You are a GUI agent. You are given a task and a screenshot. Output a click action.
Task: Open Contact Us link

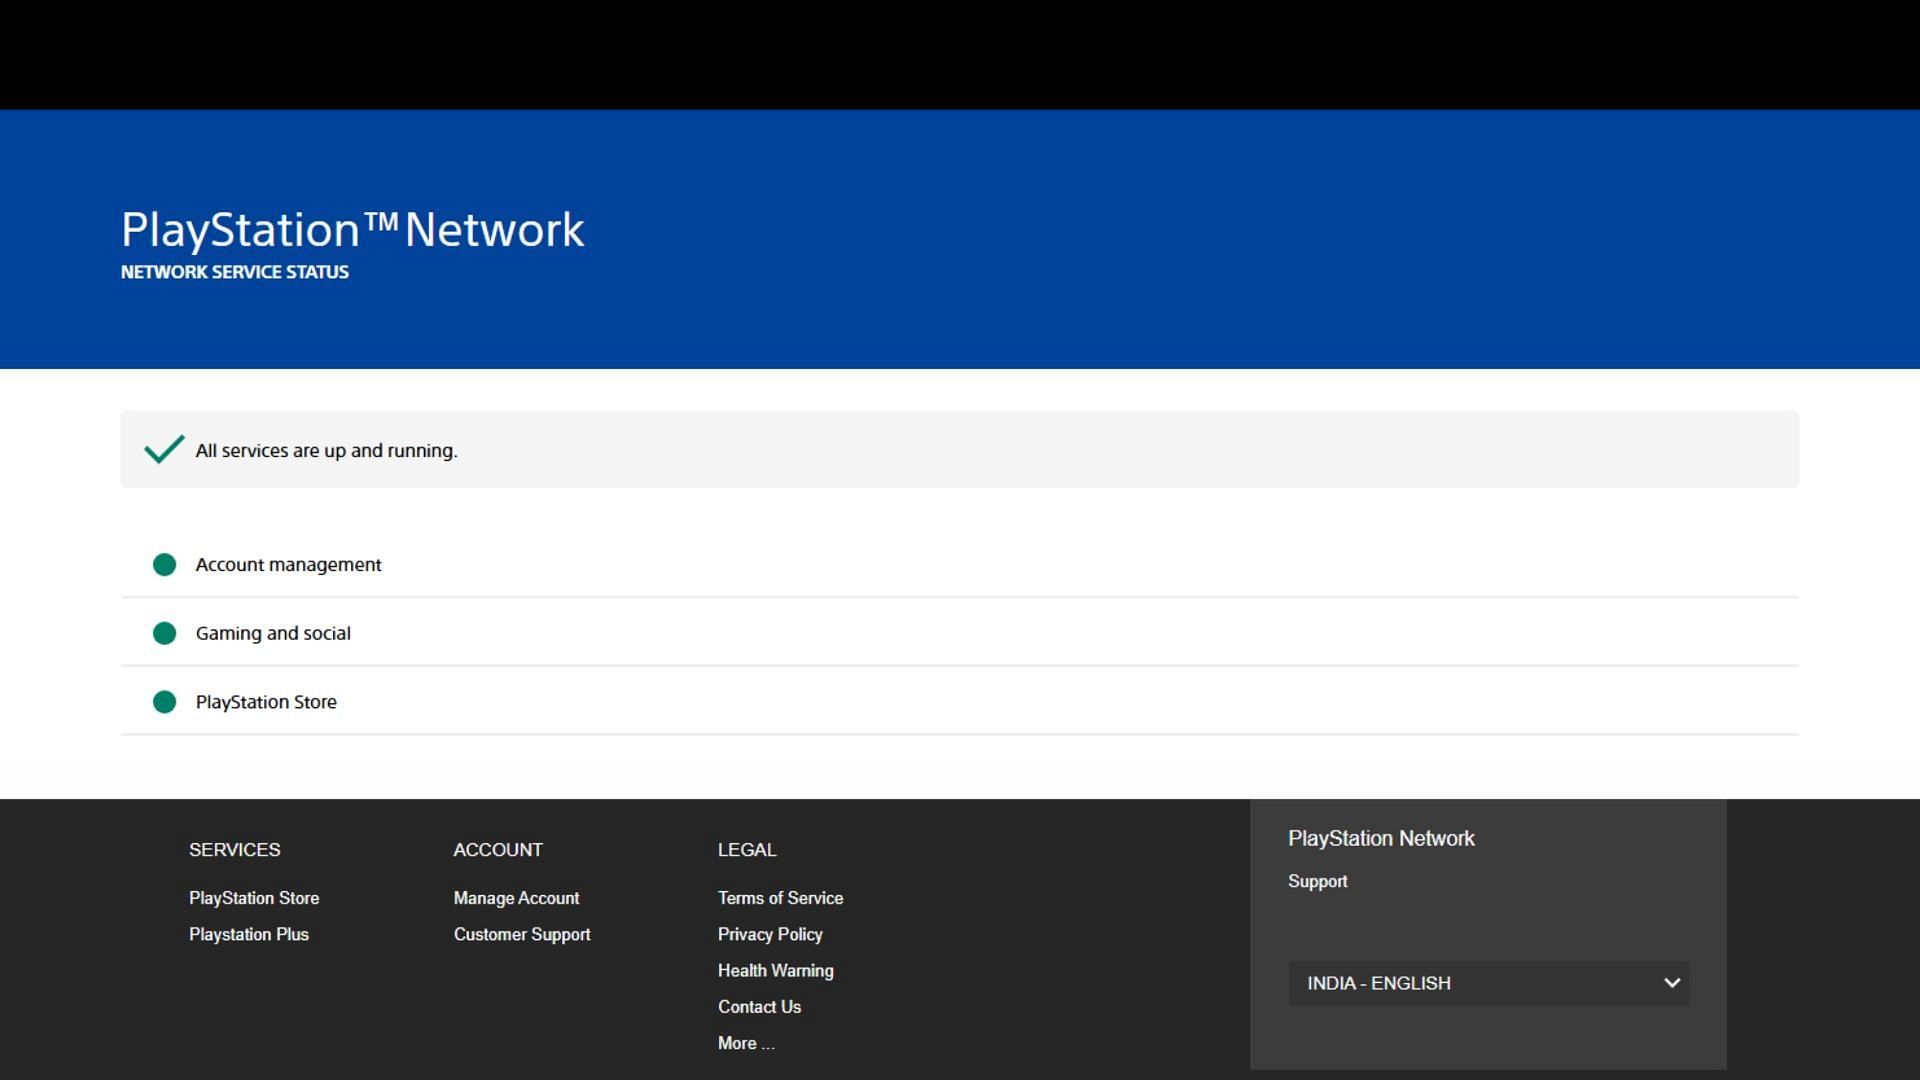(x=759, y=1007)
